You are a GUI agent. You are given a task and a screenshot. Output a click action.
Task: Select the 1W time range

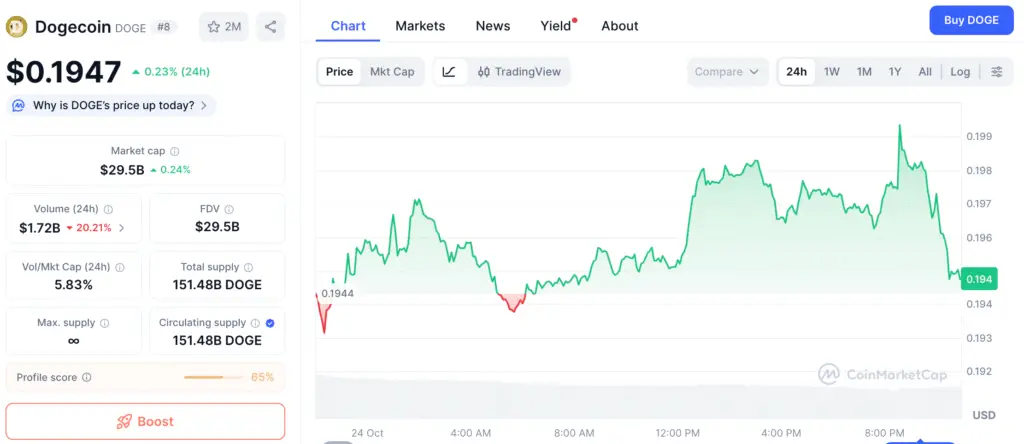click(831, 72)
